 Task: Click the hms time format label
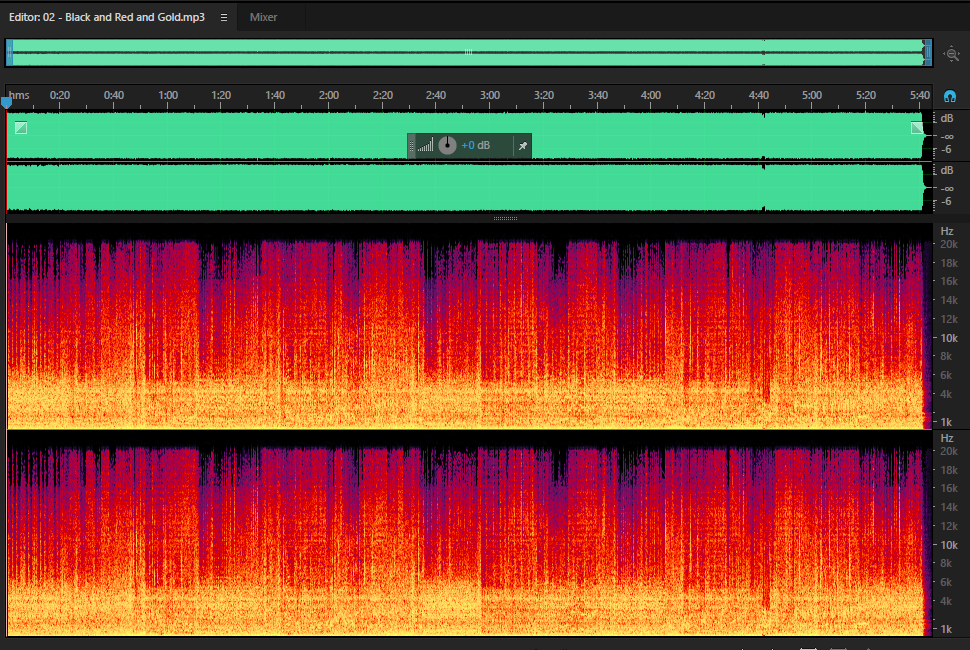coord(19,95)
